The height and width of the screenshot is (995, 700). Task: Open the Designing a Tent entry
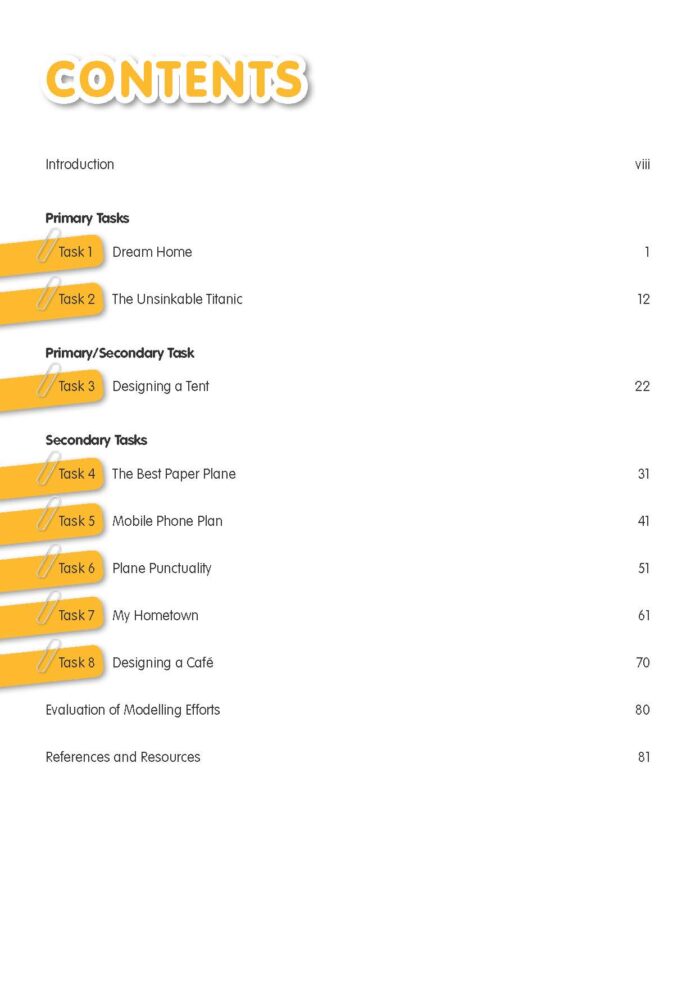(x=161, y=386)
